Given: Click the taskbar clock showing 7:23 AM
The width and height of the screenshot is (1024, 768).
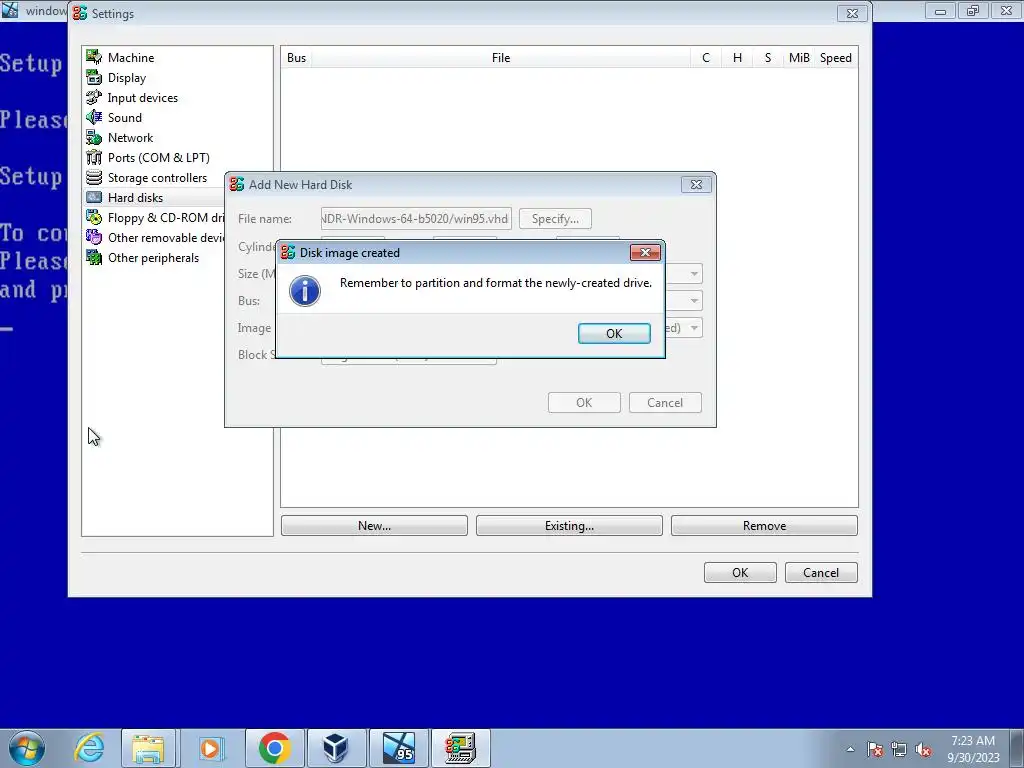Looking at the screenshot, I should pos(973,749).
